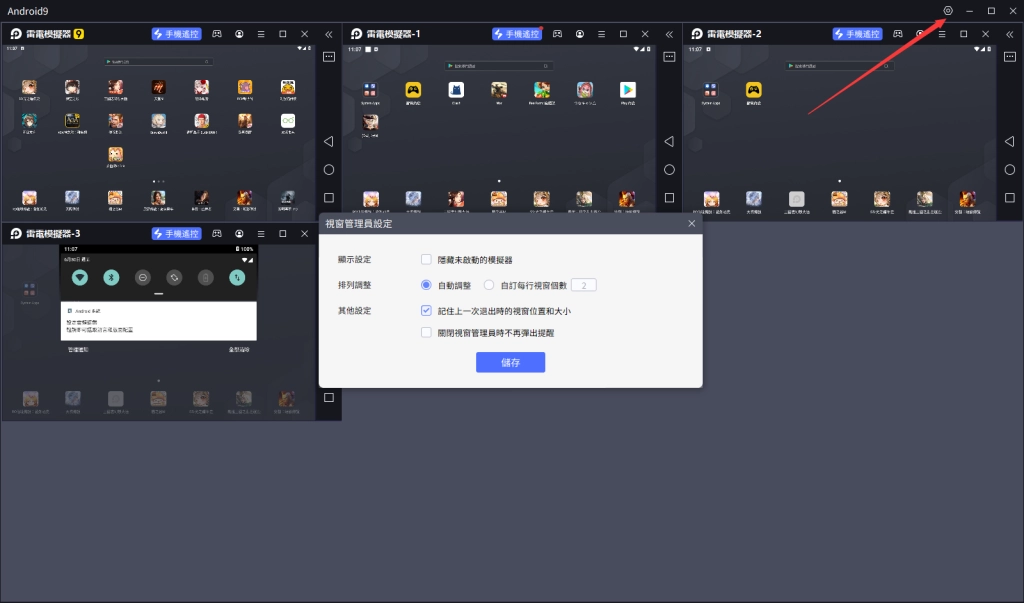Viewport: 1024px width, 603px height.
Task: Collapse sidebar chevron of 雷電模擬器-2 window
Action: (1010, 34)
